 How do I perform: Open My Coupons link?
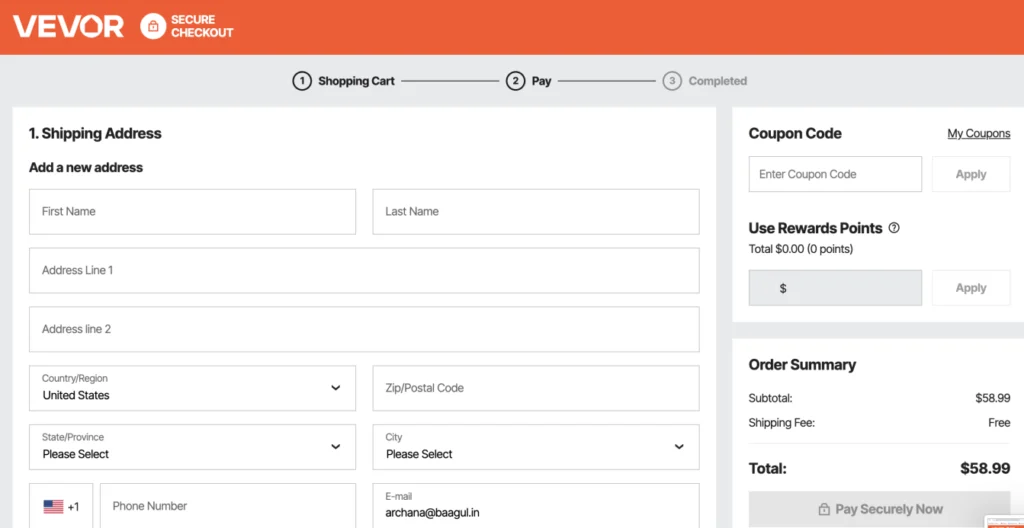(979, 133)
